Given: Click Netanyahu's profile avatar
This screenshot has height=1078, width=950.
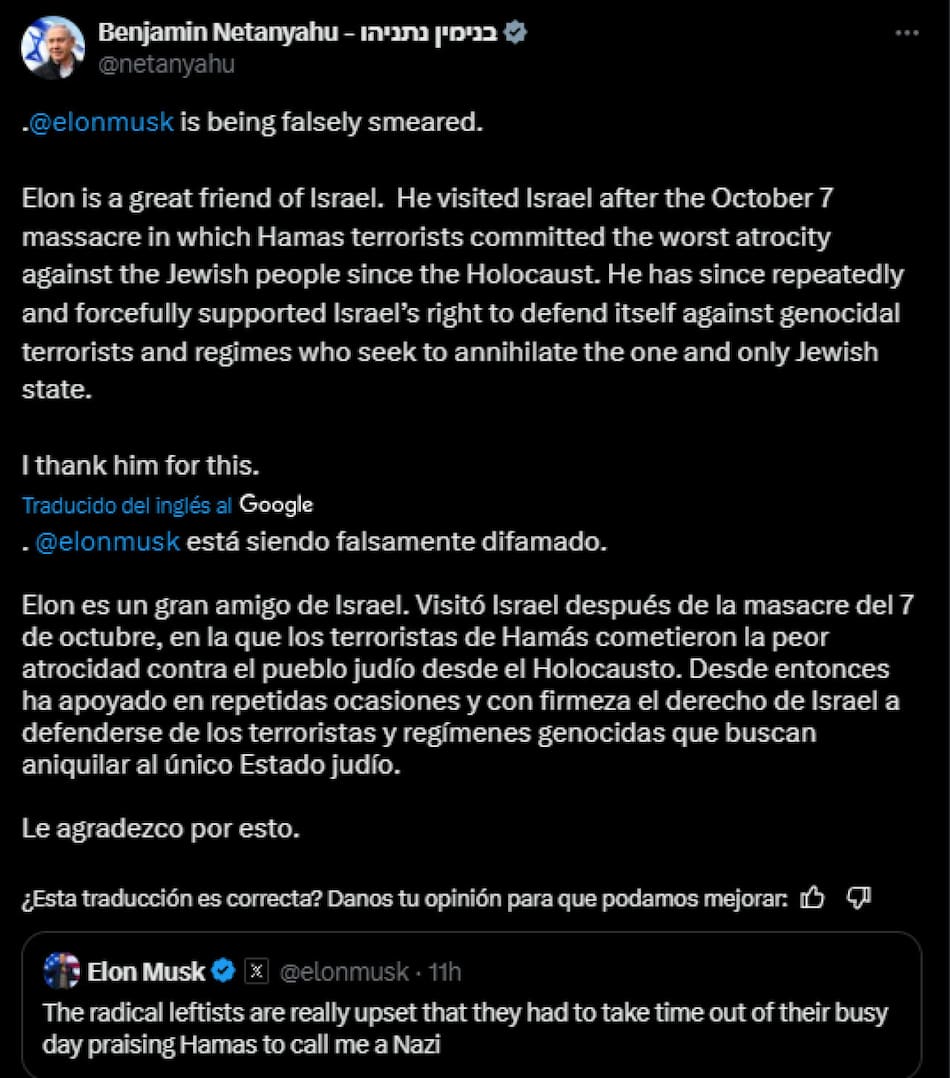Looking at the screenshot, I should tap(52, 47).
